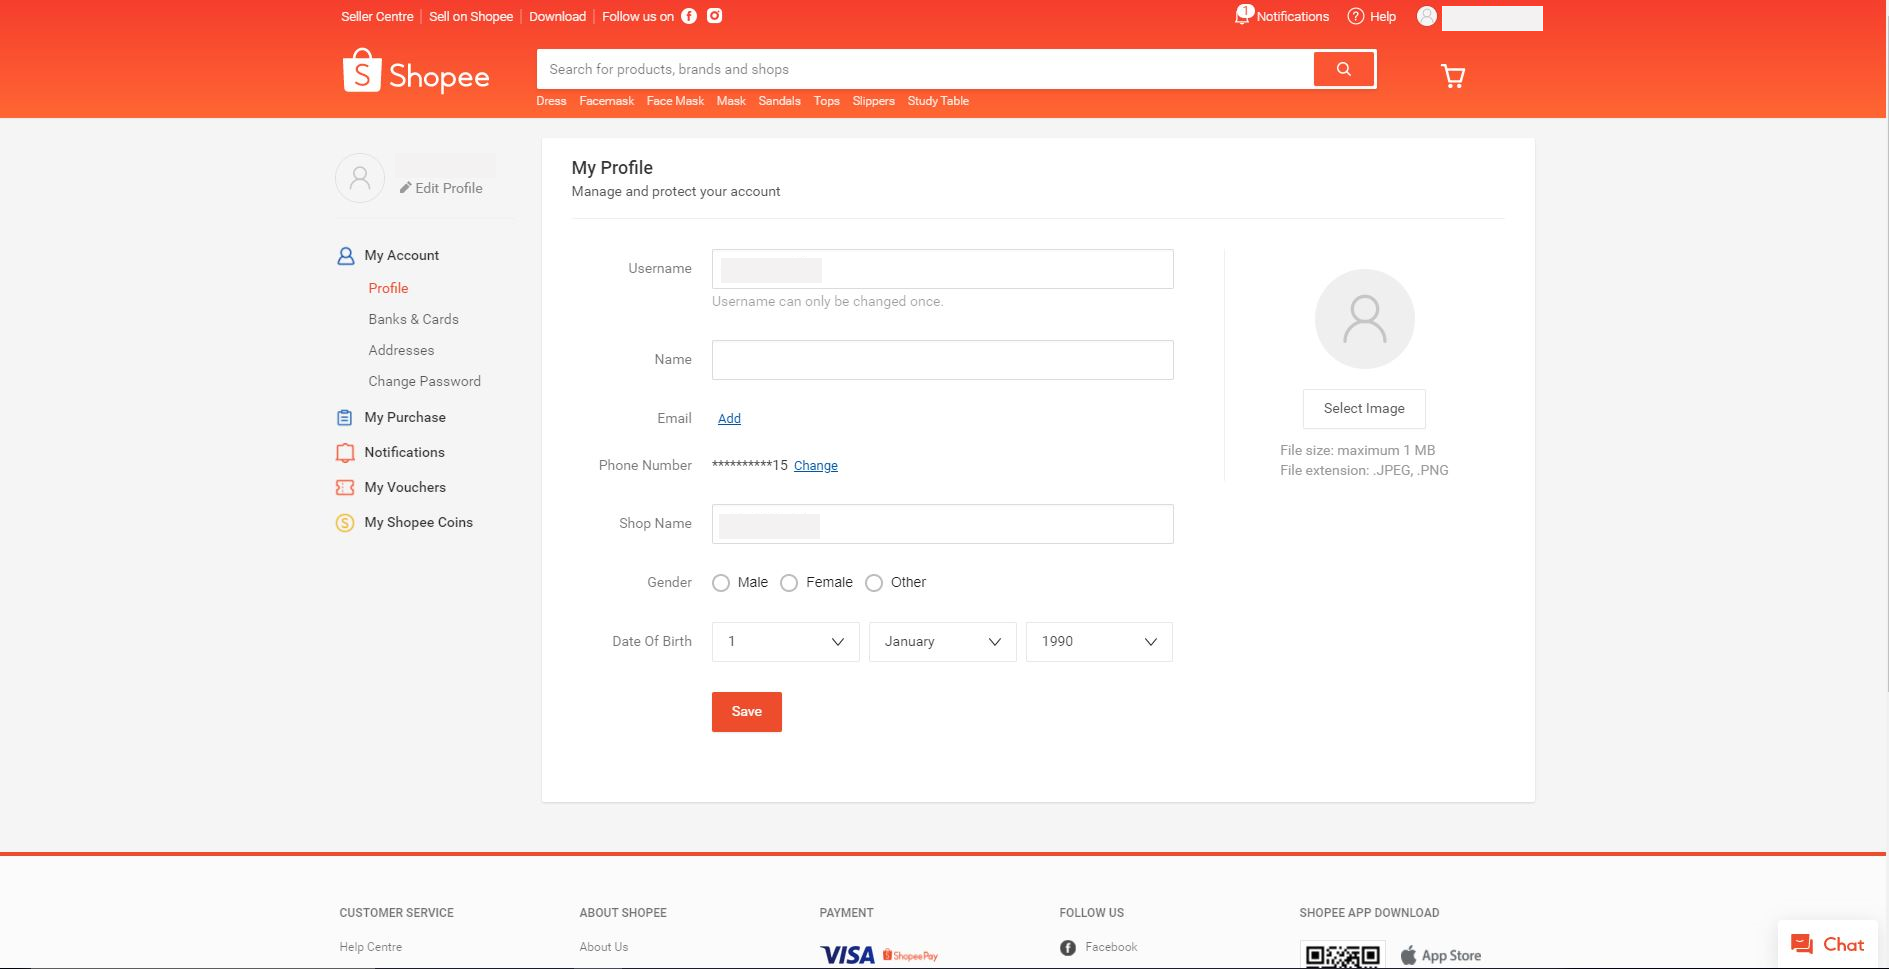
Task: Click the VISA payment logo
Action: 847,955
